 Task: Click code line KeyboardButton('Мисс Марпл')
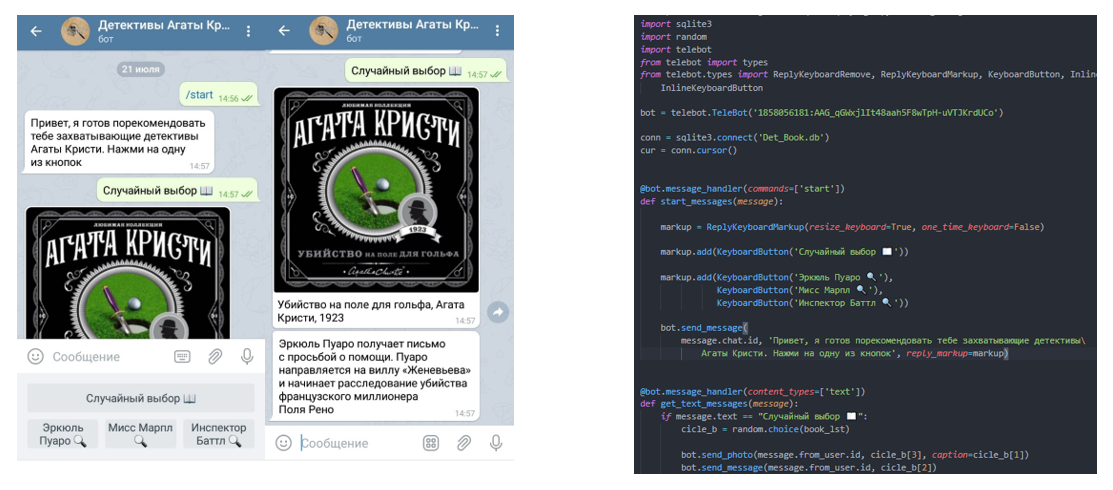[x=800, y=290]
